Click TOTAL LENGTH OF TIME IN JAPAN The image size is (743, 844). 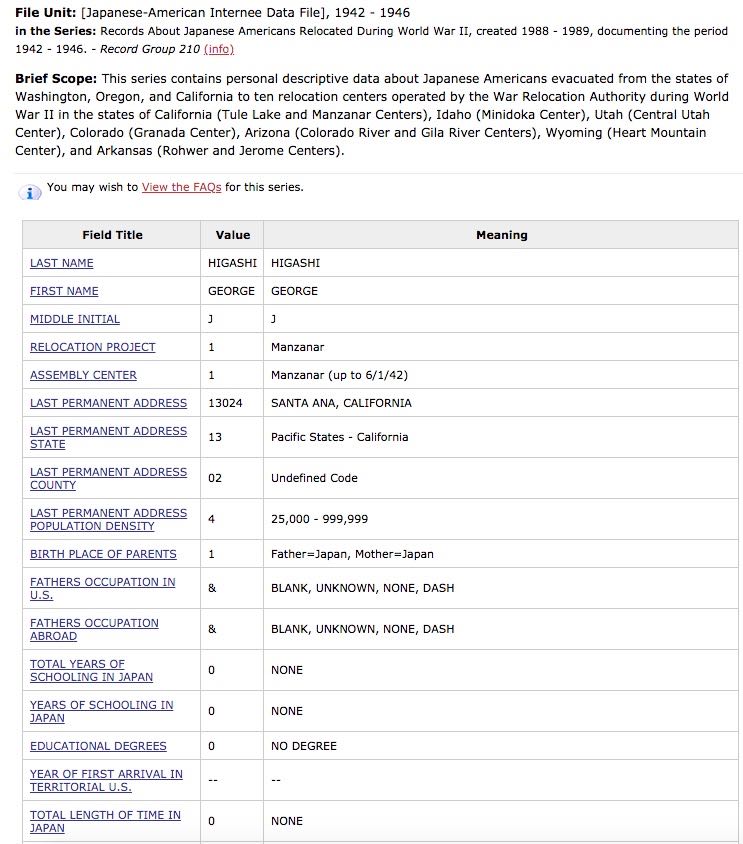106,821
